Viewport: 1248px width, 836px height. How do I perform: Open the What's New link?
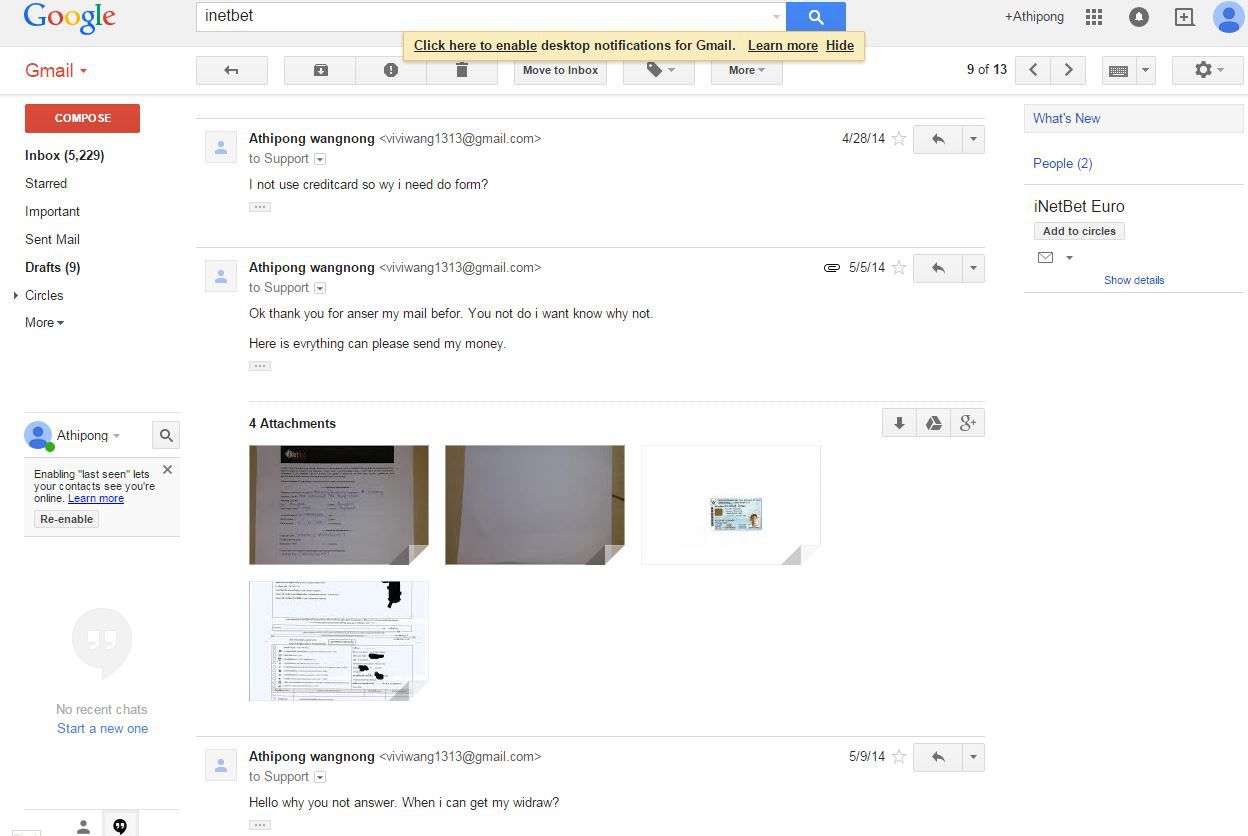pos(1066,118)
